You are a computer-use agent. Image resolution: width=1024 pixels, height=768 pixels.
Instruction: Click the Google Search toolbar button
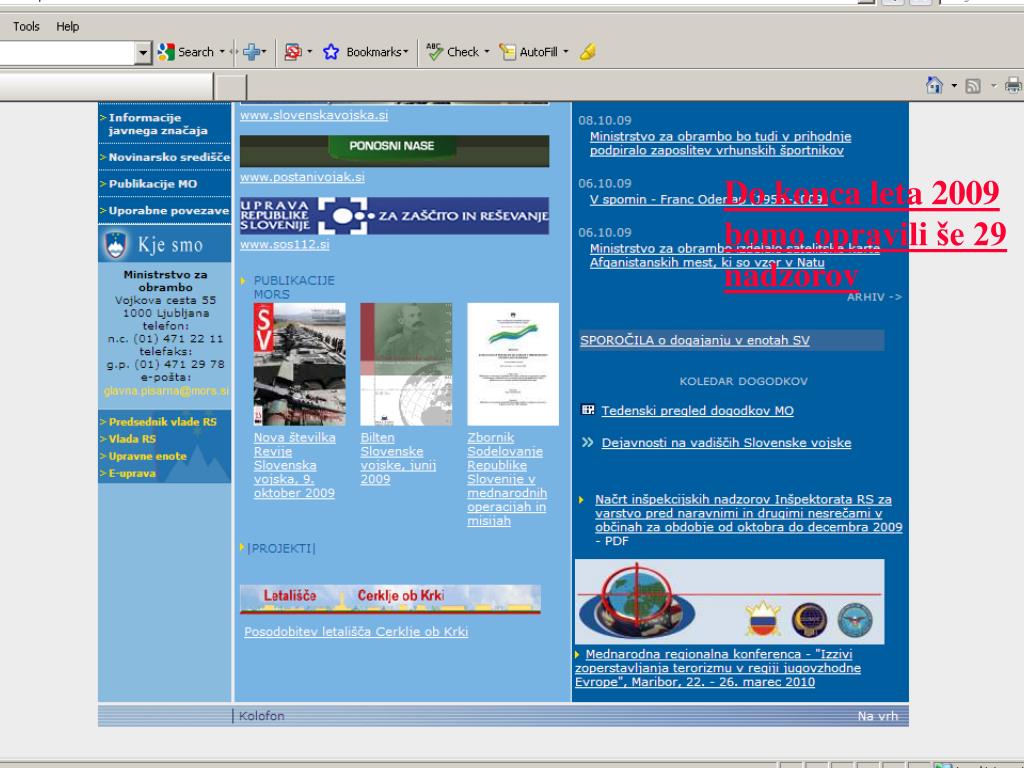[x=185, y=52]
